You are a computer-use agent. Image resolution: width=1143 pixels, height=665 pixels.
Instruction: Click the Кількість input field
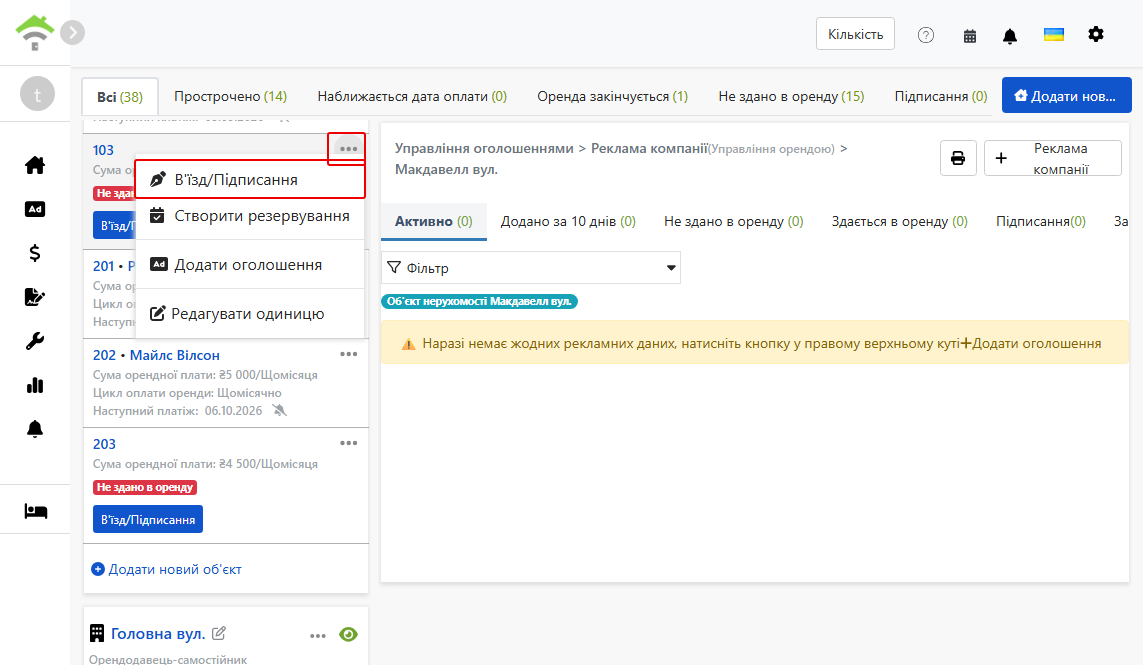coord(855,34)
